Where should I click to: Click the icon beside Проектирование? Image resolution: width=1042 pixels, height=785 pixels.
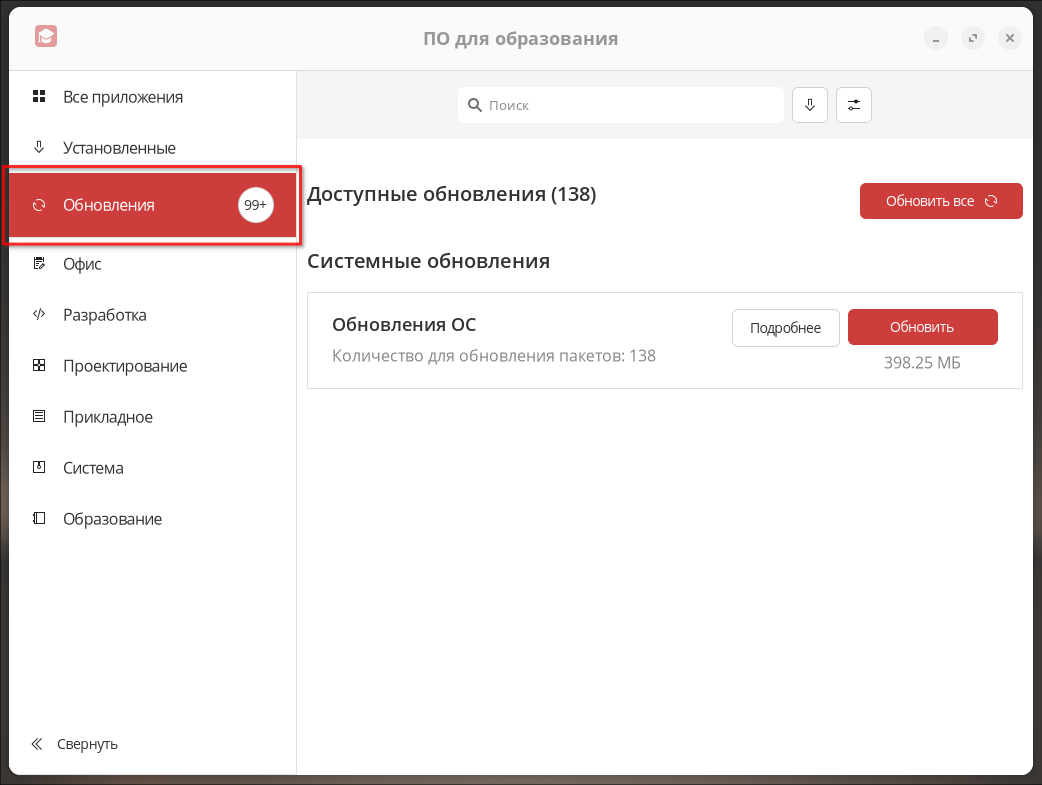pyautogui.click(x=39, y=366)
